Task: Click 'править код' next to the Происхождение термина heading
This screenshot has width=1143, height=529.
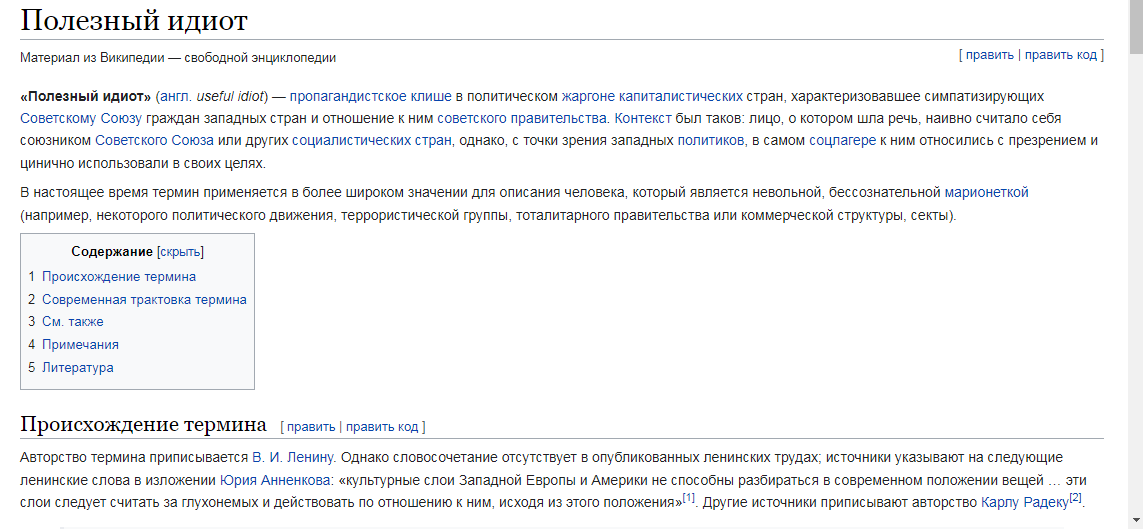Action: pos(382,427)
